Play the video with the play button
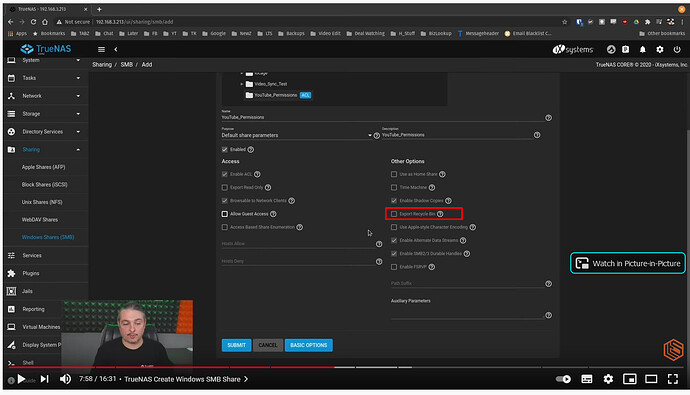 coord(21,379)
